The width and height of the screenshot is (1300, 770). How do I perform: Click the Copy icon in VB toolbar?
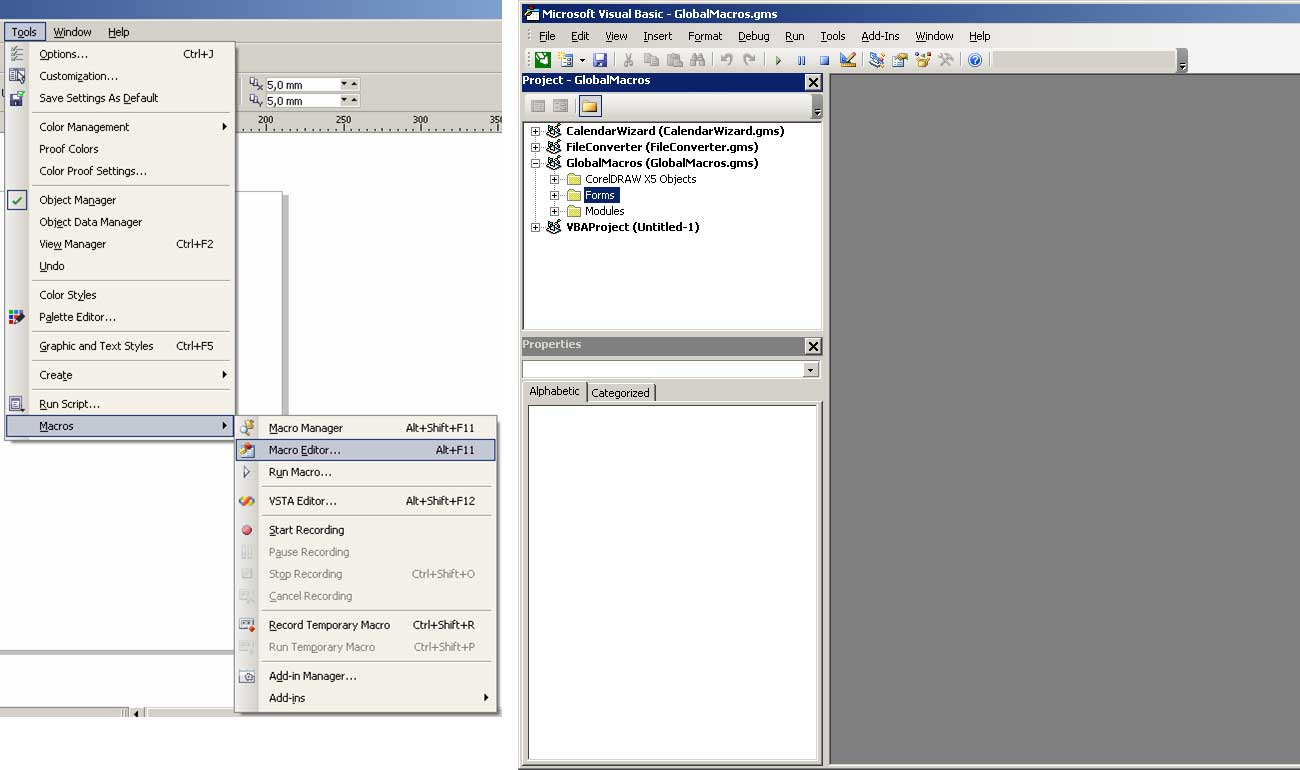652,60
